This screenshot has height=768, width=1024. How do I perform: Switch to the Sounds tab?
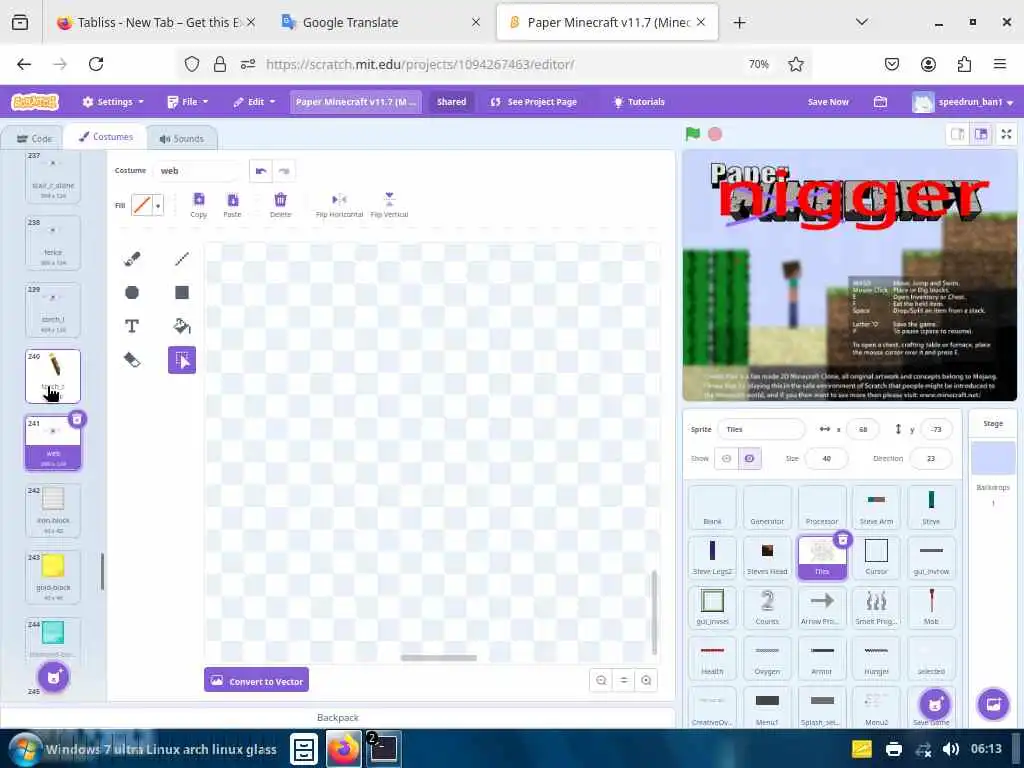point(182,138)
